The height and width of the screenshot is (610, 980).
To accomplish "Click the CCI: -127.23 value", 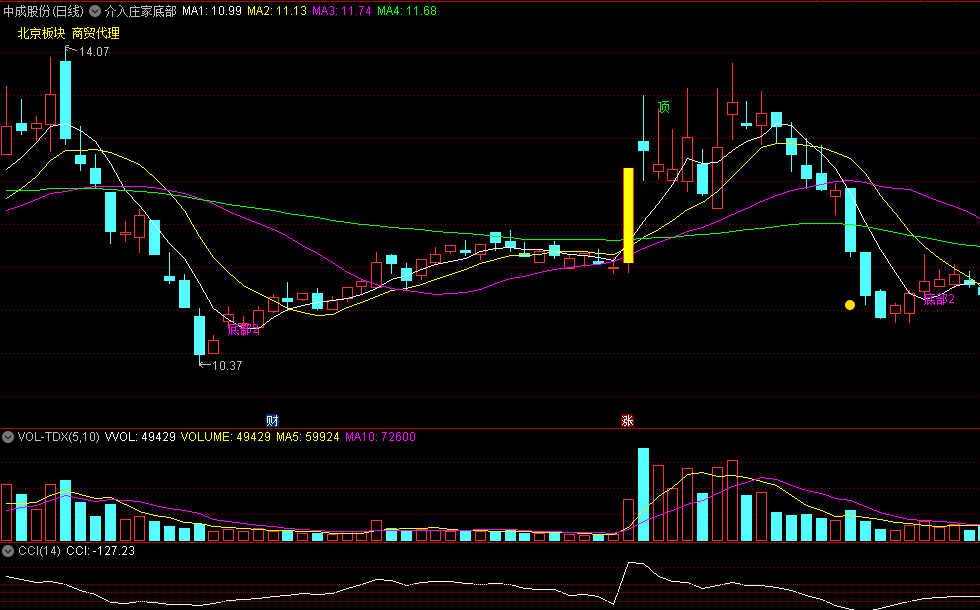I will point(101,551).
